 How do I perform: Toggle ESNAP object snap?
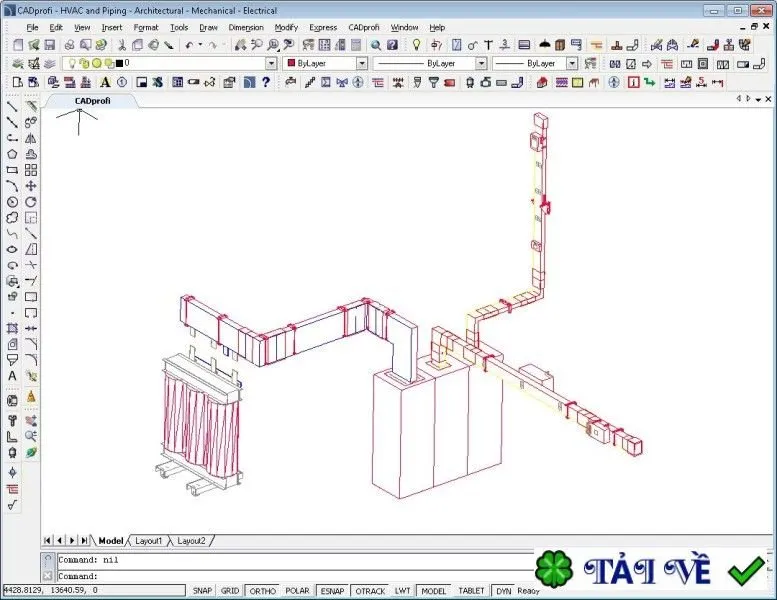332,591
